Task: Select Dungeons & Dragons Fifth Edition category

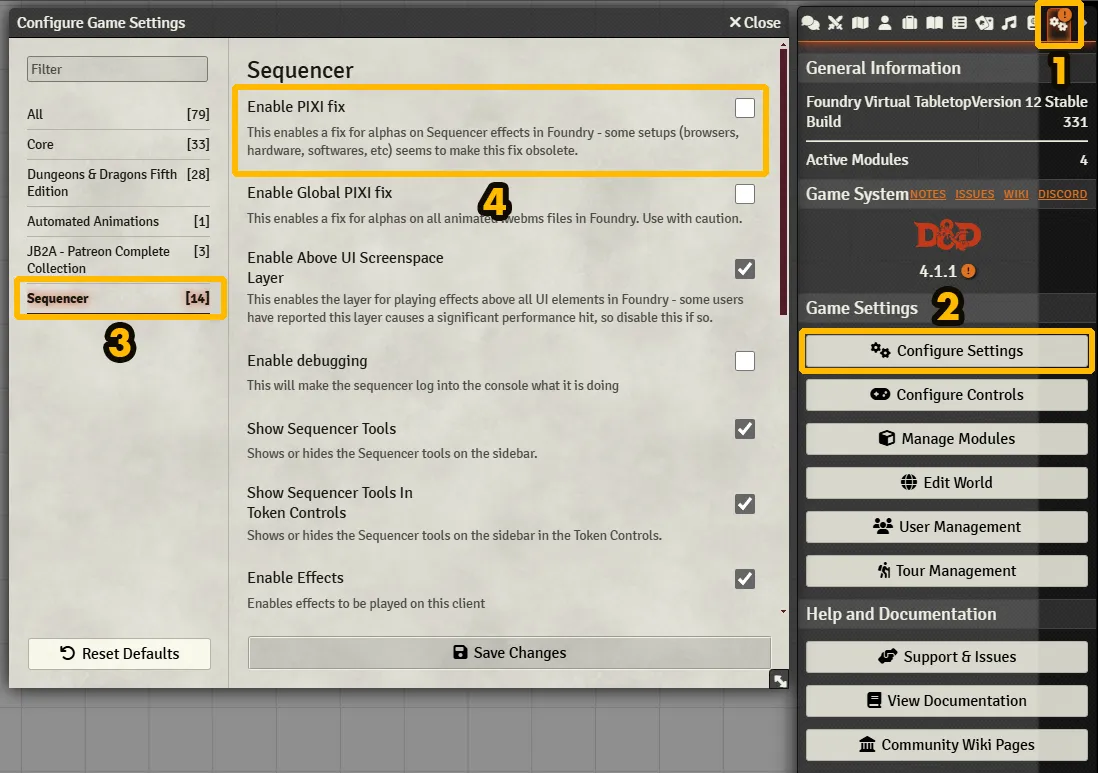Action: point(118,183)
